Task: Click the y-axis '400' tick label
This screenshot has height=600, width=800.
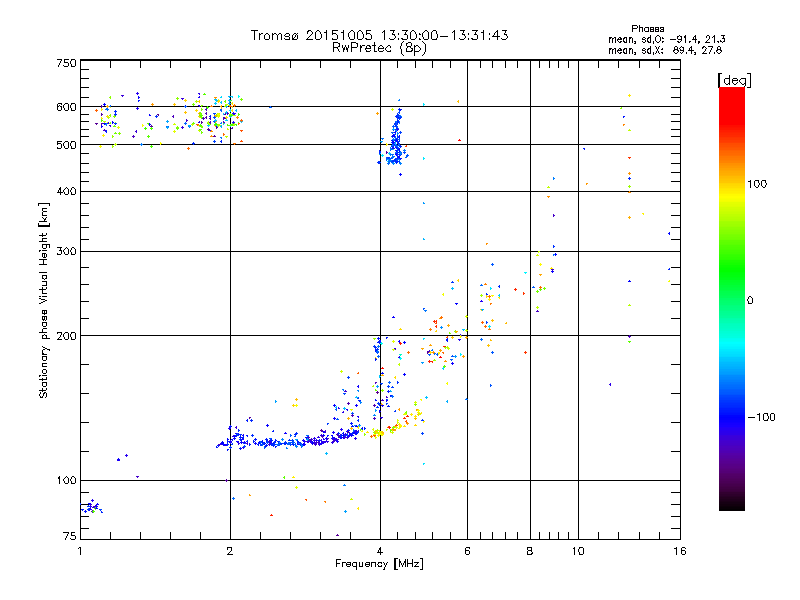Action: click(x=66, y=191)
